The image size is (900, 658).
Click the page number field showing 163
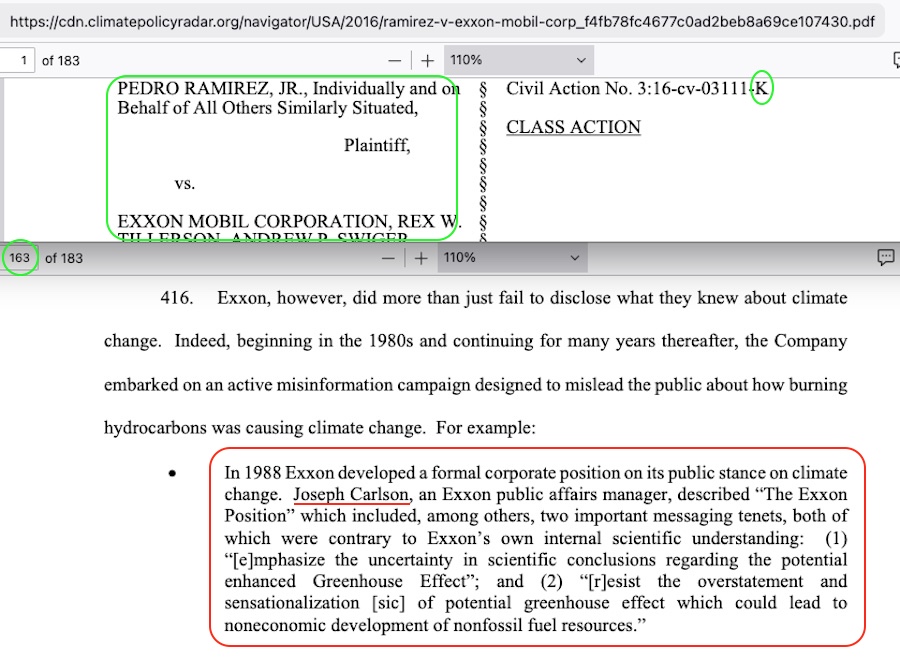click(x=20, y=258)
